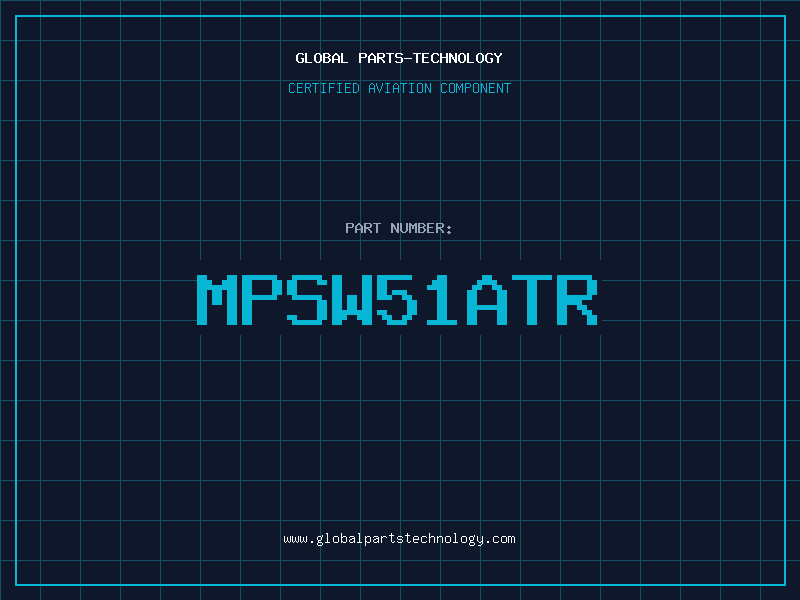Open www.globalpartstechnology.com link
This screenshot has height=600, width=800.
click(399, 539)
